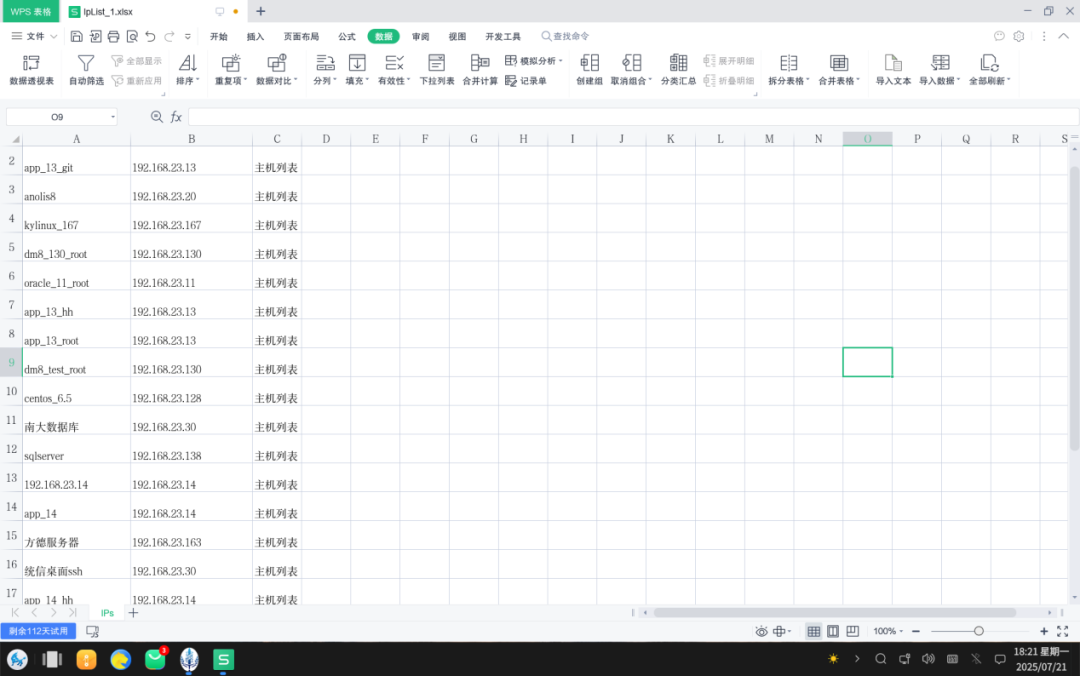Open WPS spreadsheet app in taskbar

click(223, 659)
